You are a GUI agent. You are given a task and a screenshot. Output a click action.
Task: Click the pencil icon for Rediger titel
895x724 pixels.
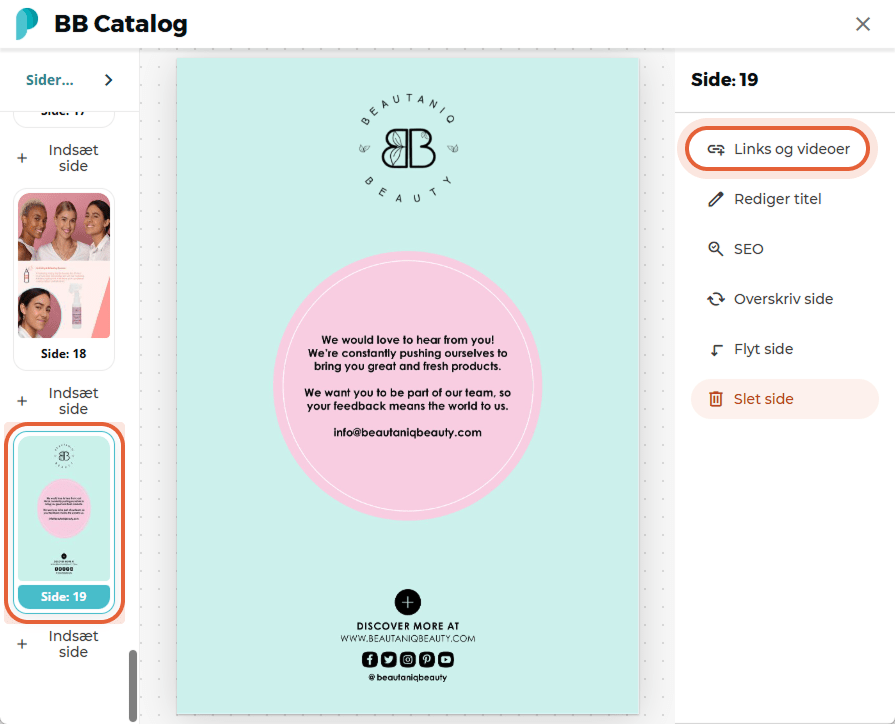tap(716, 199)
